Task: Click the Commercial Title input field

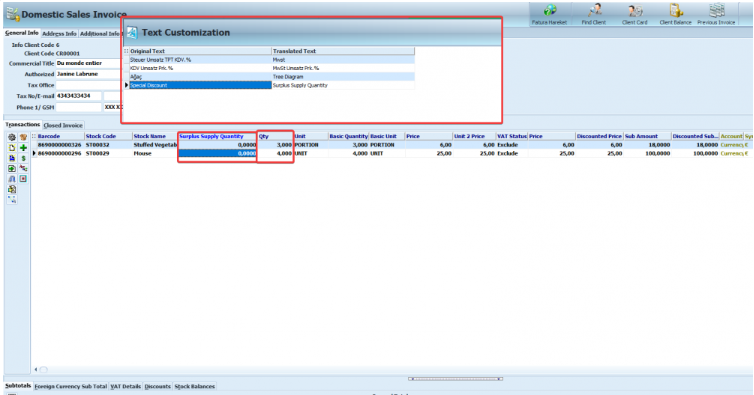Action: pyautogui.click(x=88, y=63)
